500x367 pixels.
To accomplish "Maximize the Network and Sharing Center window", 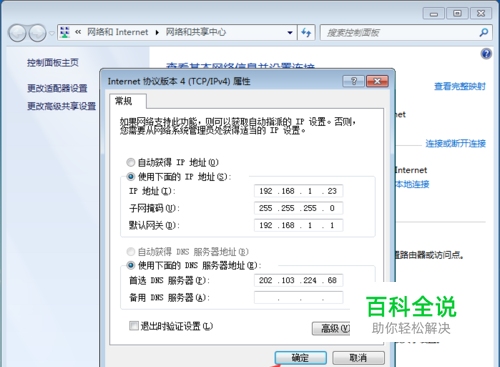I will point(457,14).
